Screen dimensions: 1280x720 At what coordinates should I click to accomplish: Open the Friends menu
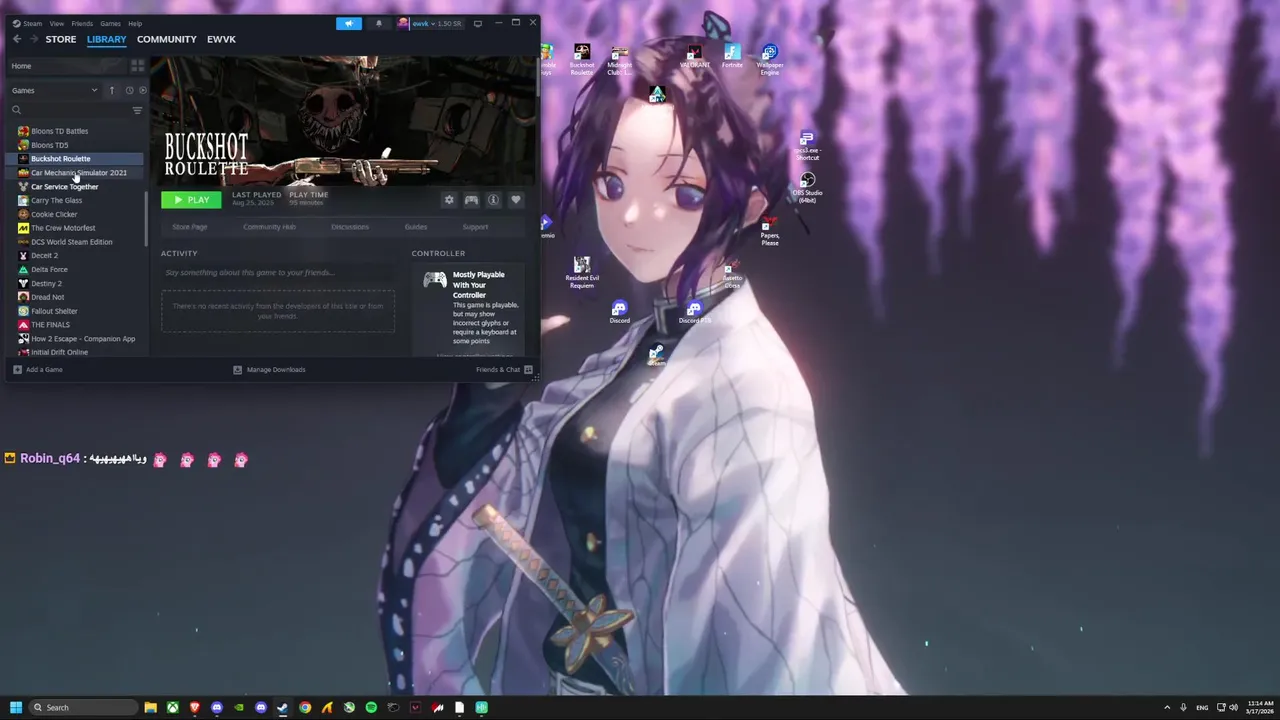click(x=82, y=23)
